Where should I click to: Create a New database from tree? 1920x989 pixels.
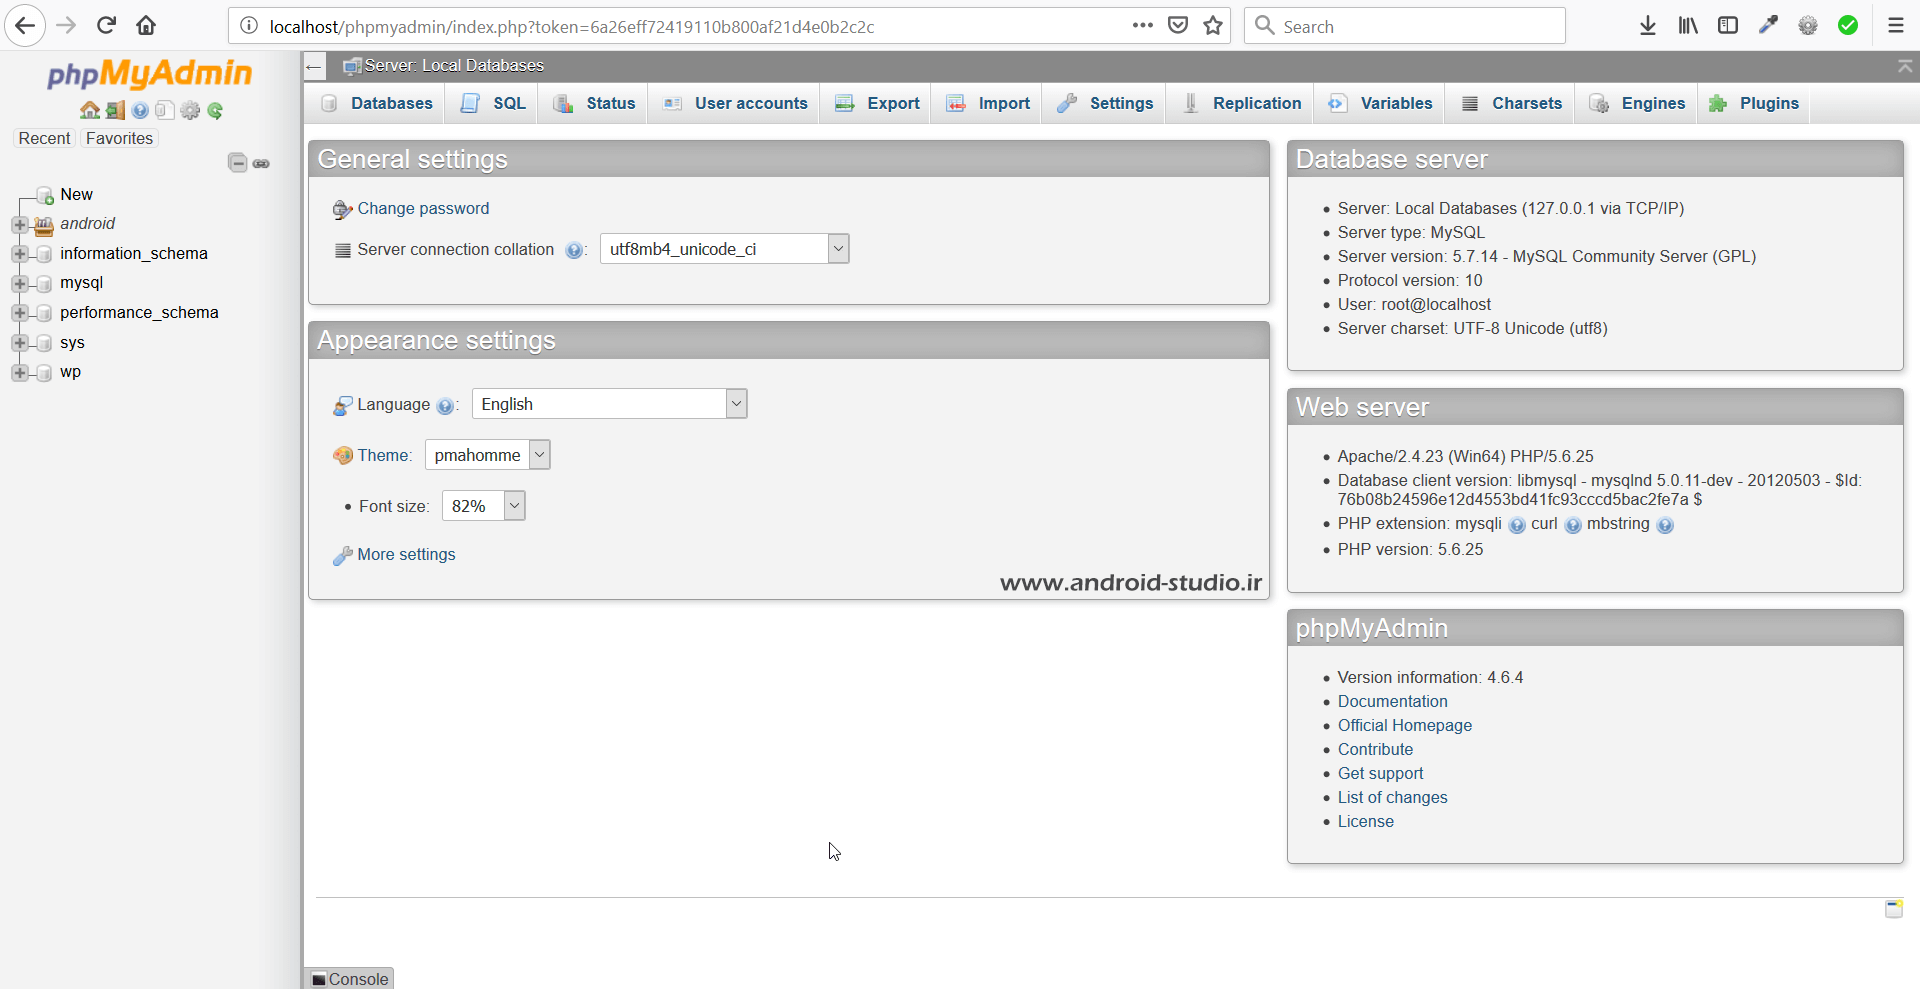pyautogui.click(x=76, y=195)
